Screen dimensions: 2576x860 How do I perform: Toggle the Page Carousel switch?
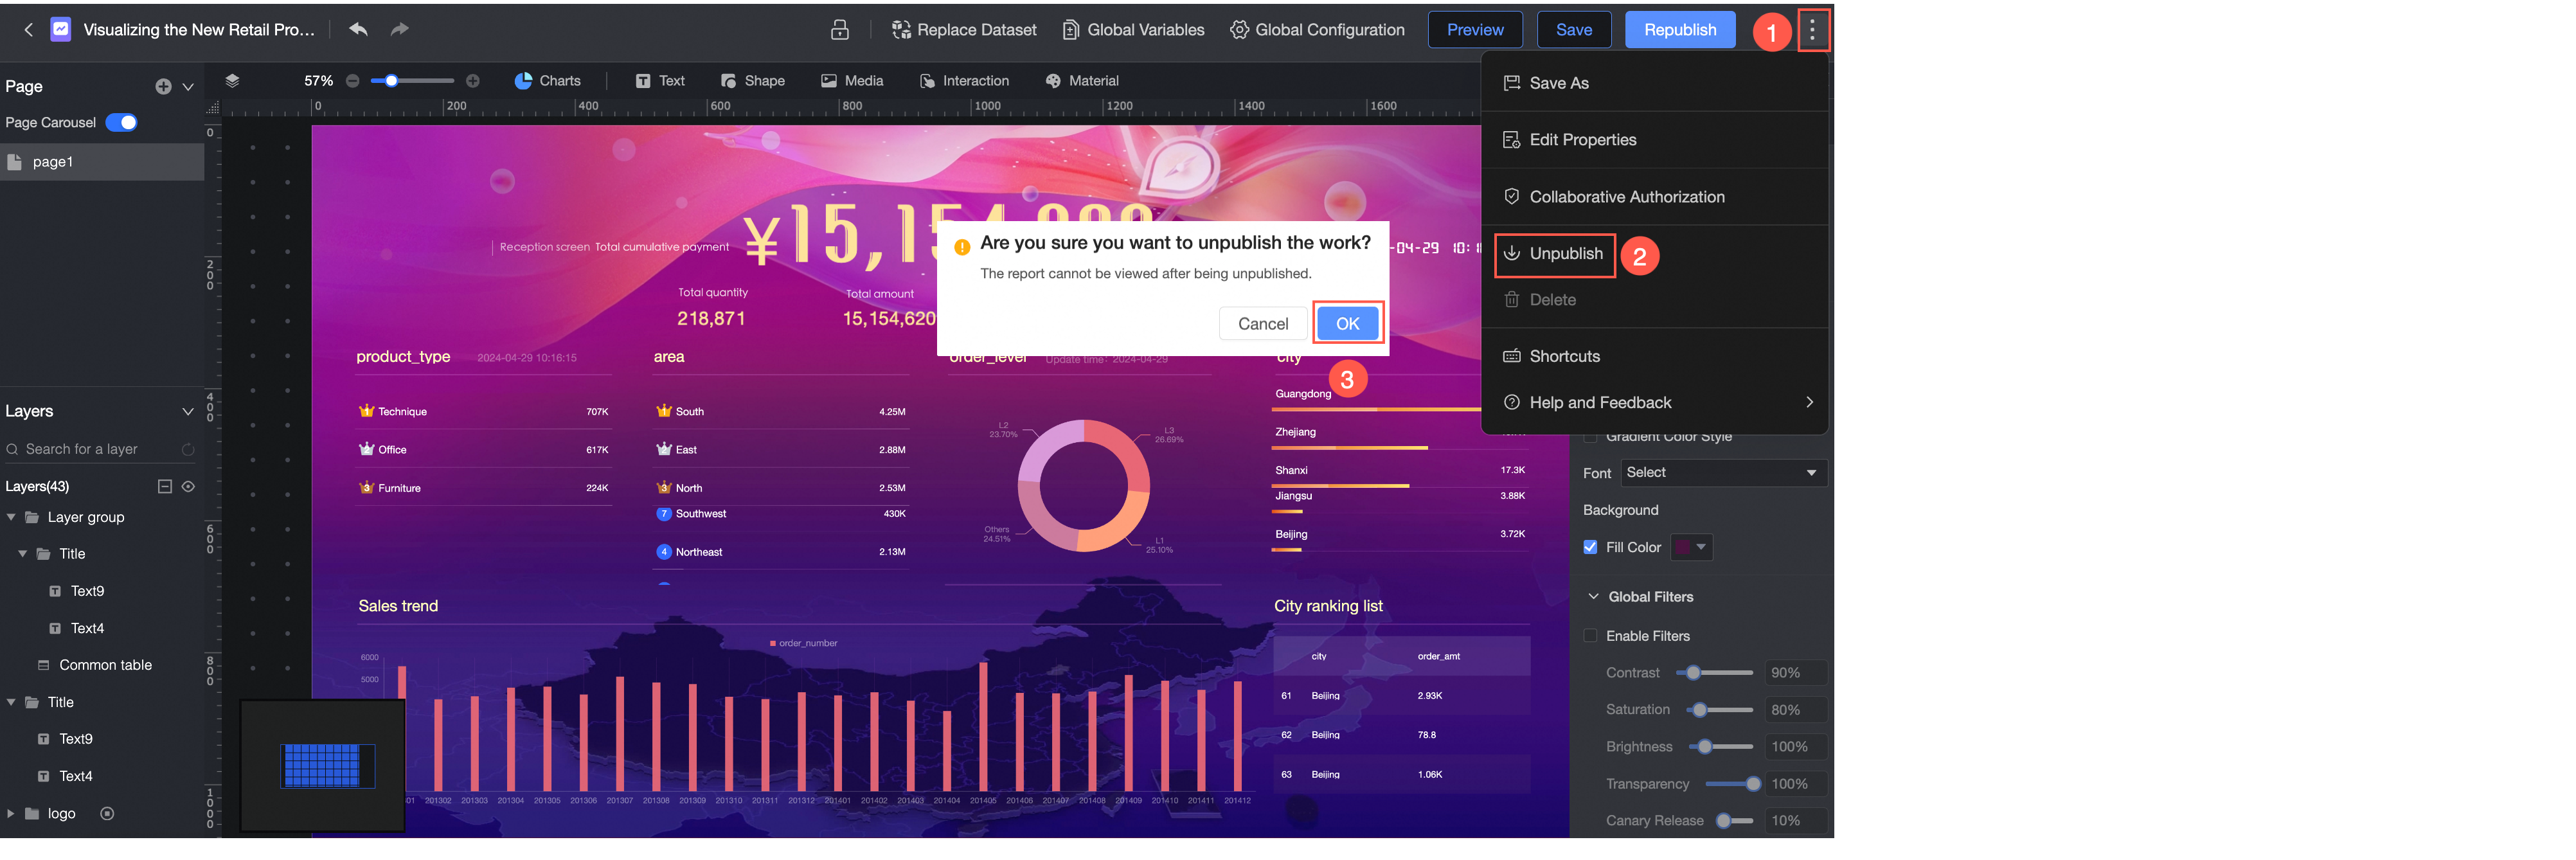[122, 123]
